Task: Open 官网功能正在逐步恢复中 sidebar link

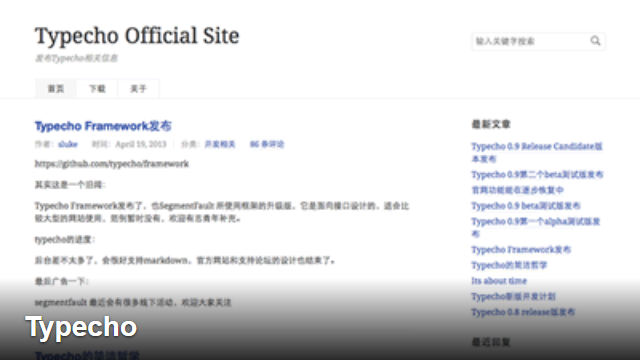Action: [x=517, y=190]
